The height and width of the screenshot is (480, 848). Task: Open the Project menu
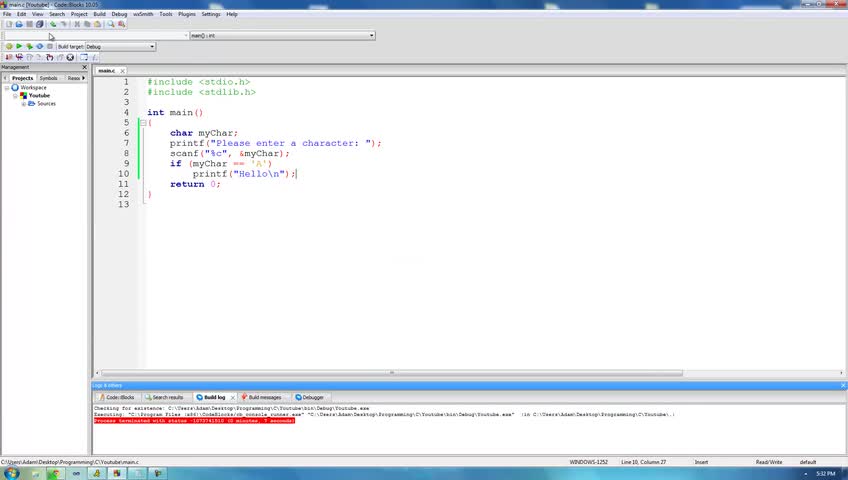coord(79,14)
